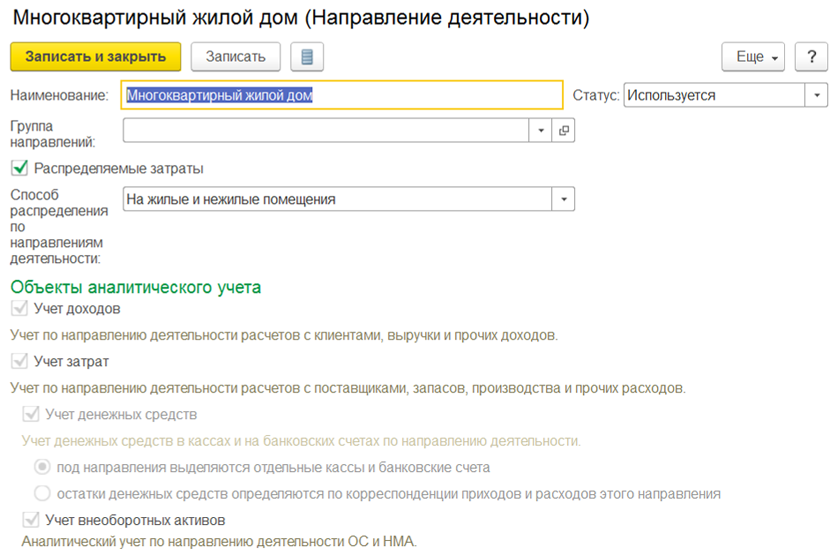Select the отдельные кассы и банковские счета radio option
Viewport: 830px width, 555px height.
pyautogui.click(x=42, y=467)
